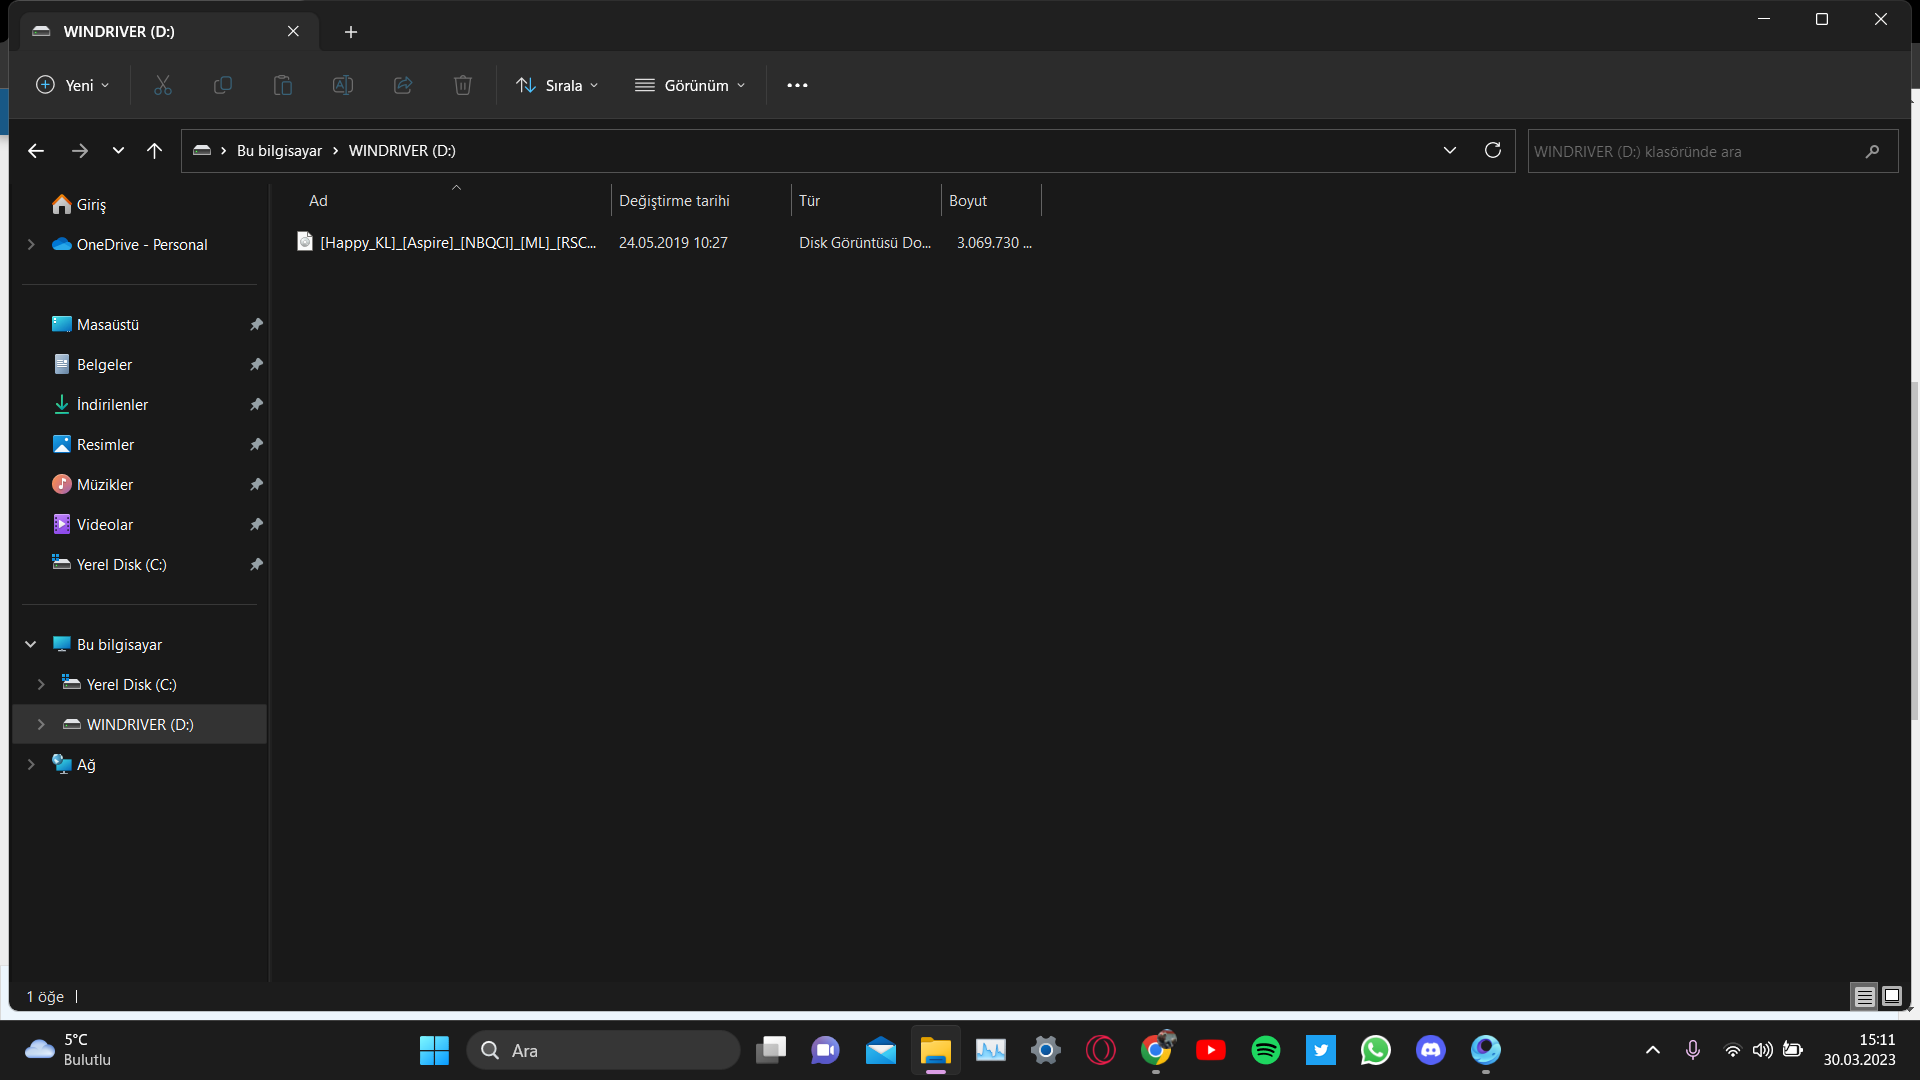Unpin Masaüstü via its pin icon

click(256, 325)
